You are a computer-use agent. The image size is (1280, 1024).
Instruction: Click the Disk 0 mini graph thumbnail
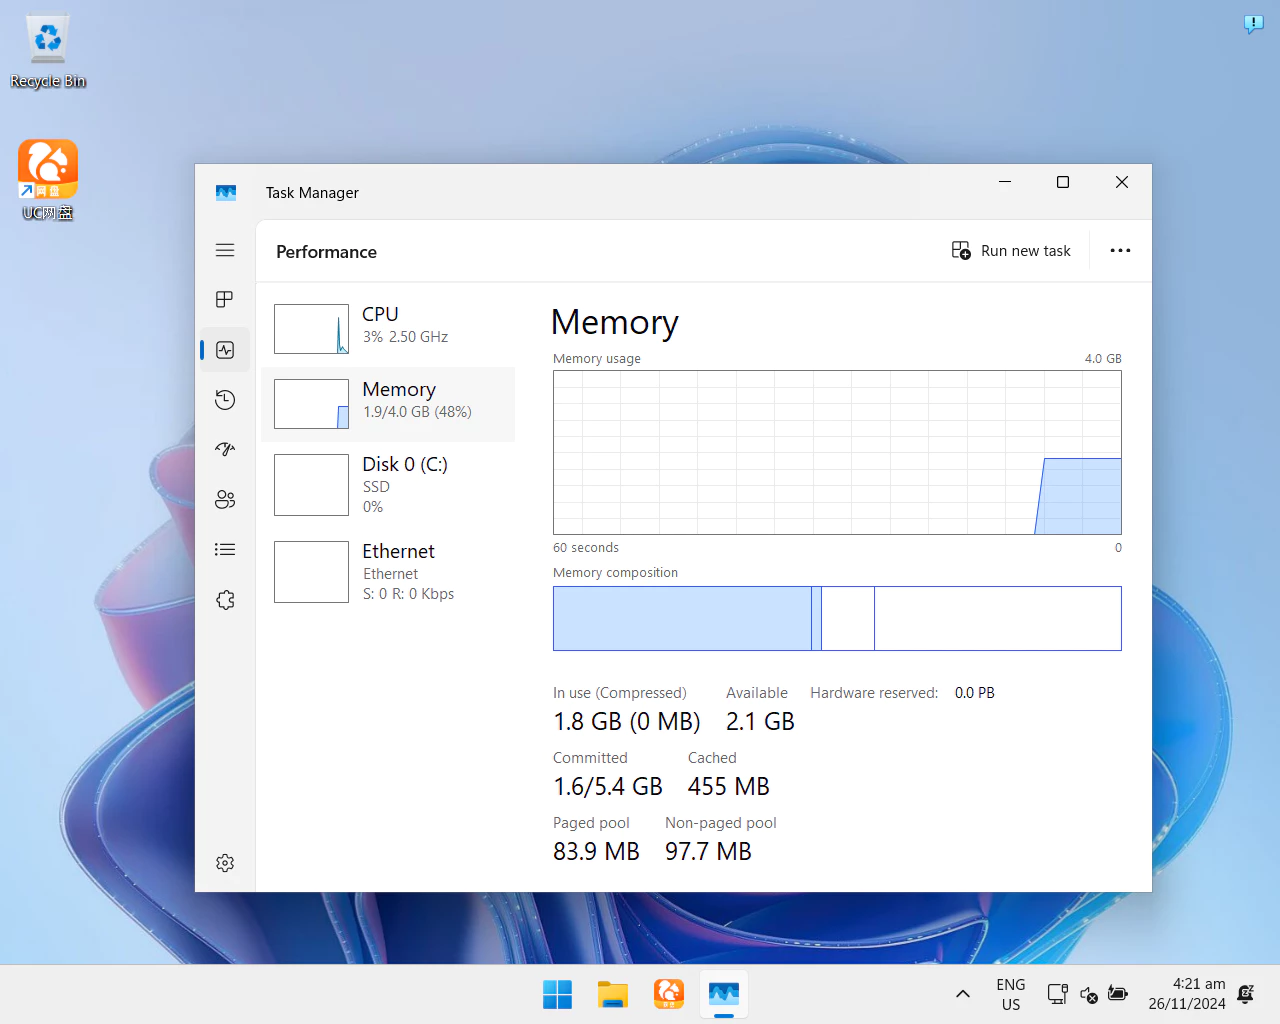point(311,485)
